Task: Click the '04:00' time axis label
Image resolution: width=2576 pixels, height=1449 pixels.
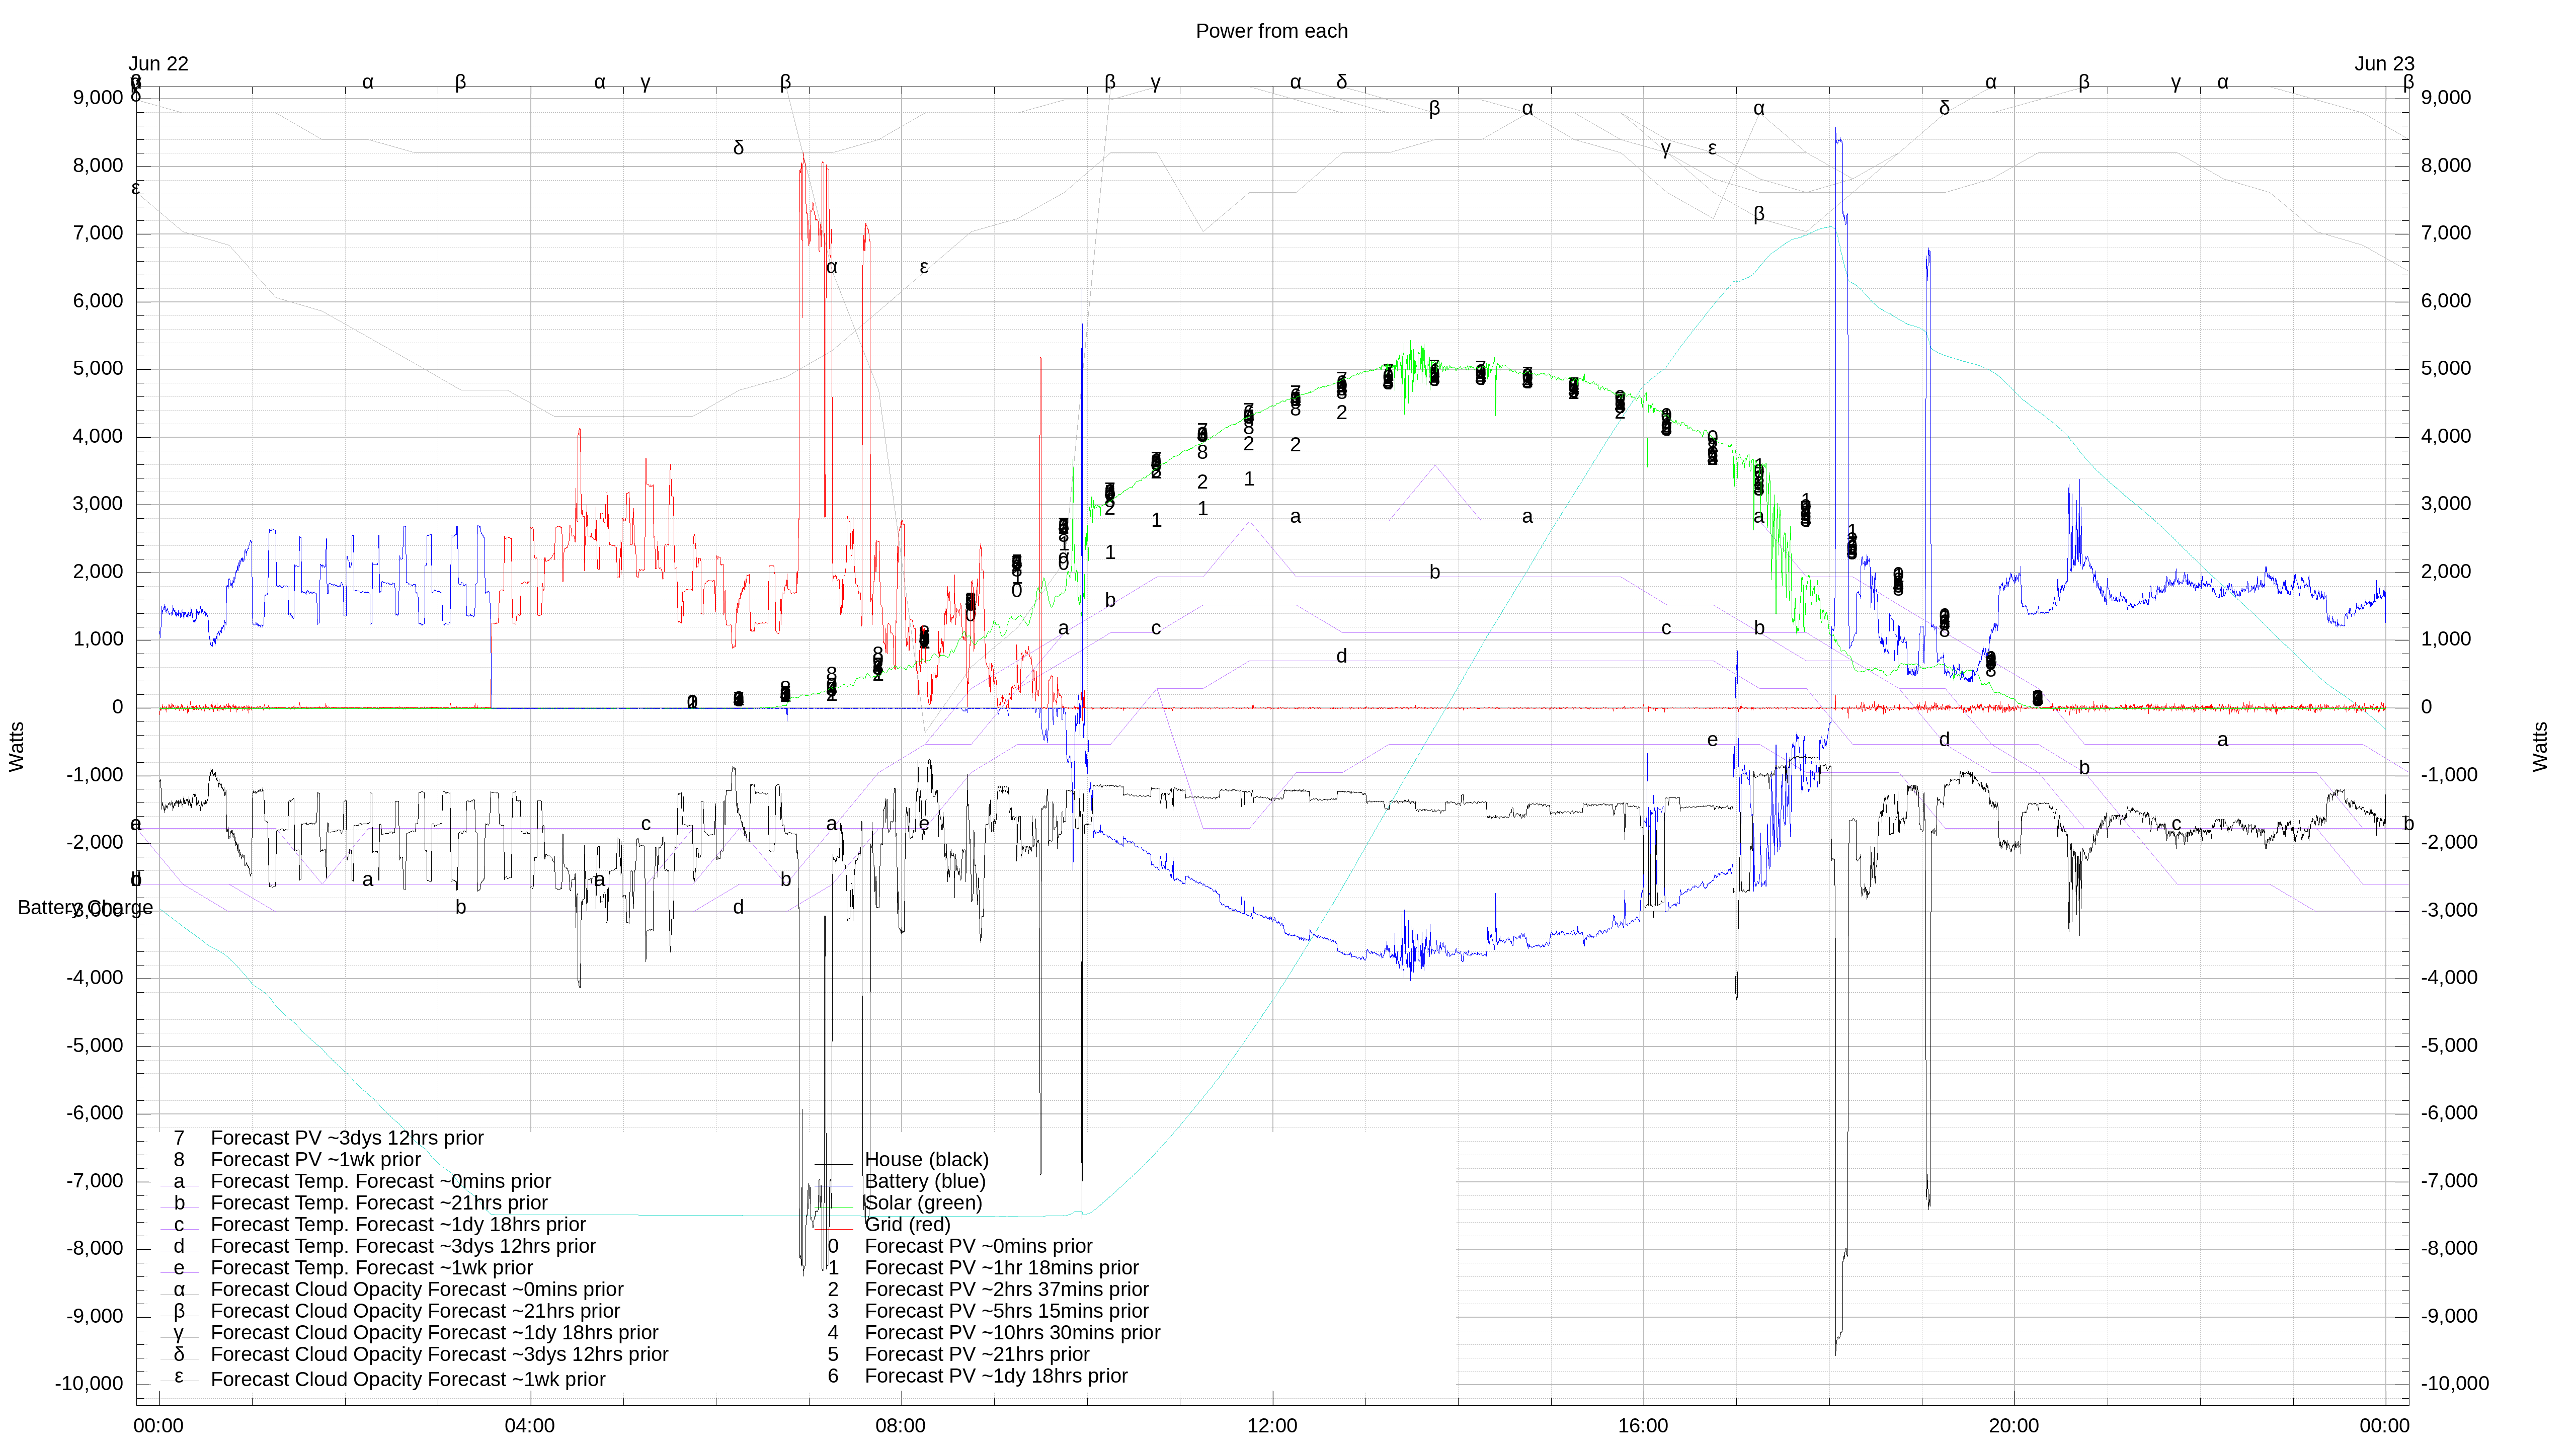Action: tap(529, 1426)
